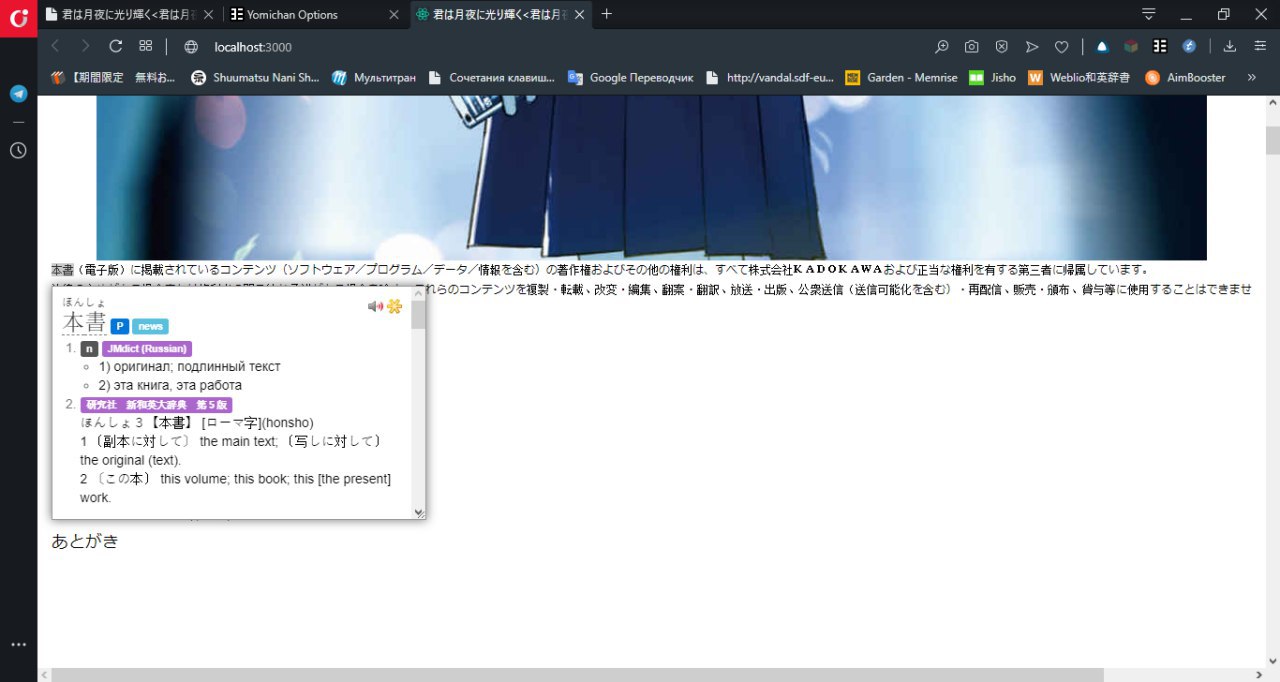The image size is (1280, 682).
Task: Click the popup scrollbar thumb
Action: click(x=418, y=314)
